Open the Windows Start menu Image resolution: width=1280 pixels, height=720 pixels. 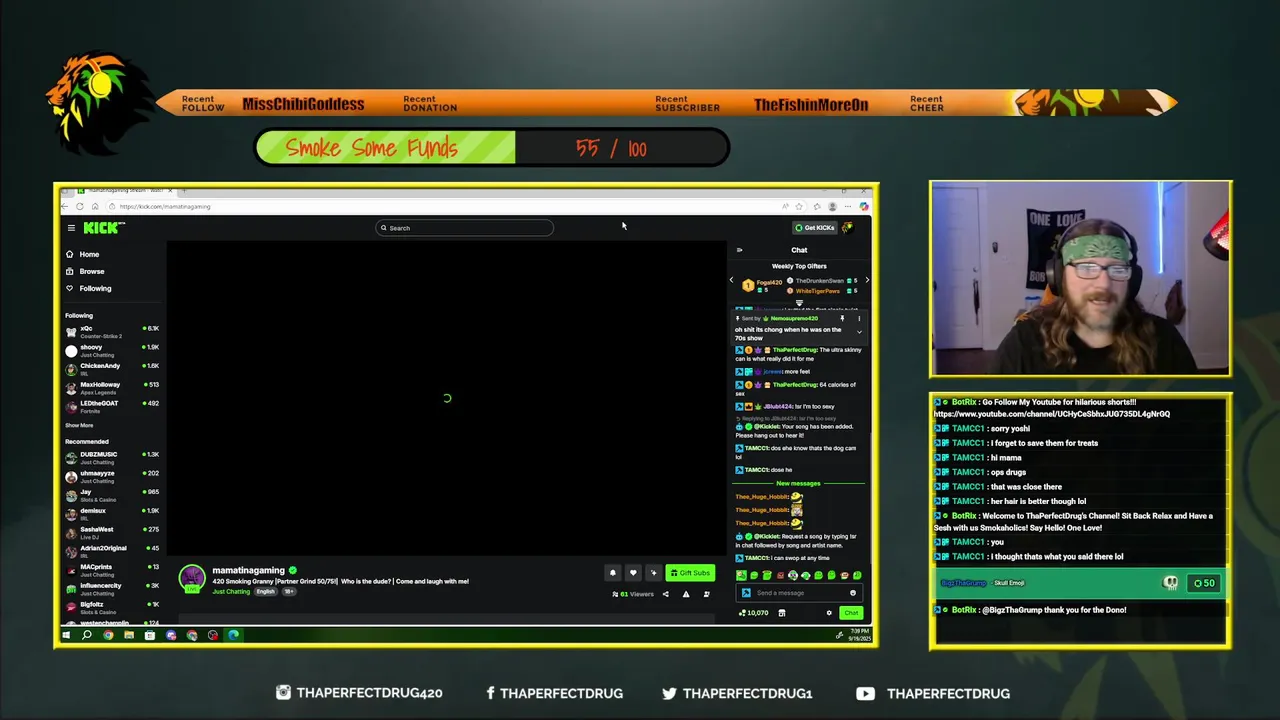pos(66,635)
